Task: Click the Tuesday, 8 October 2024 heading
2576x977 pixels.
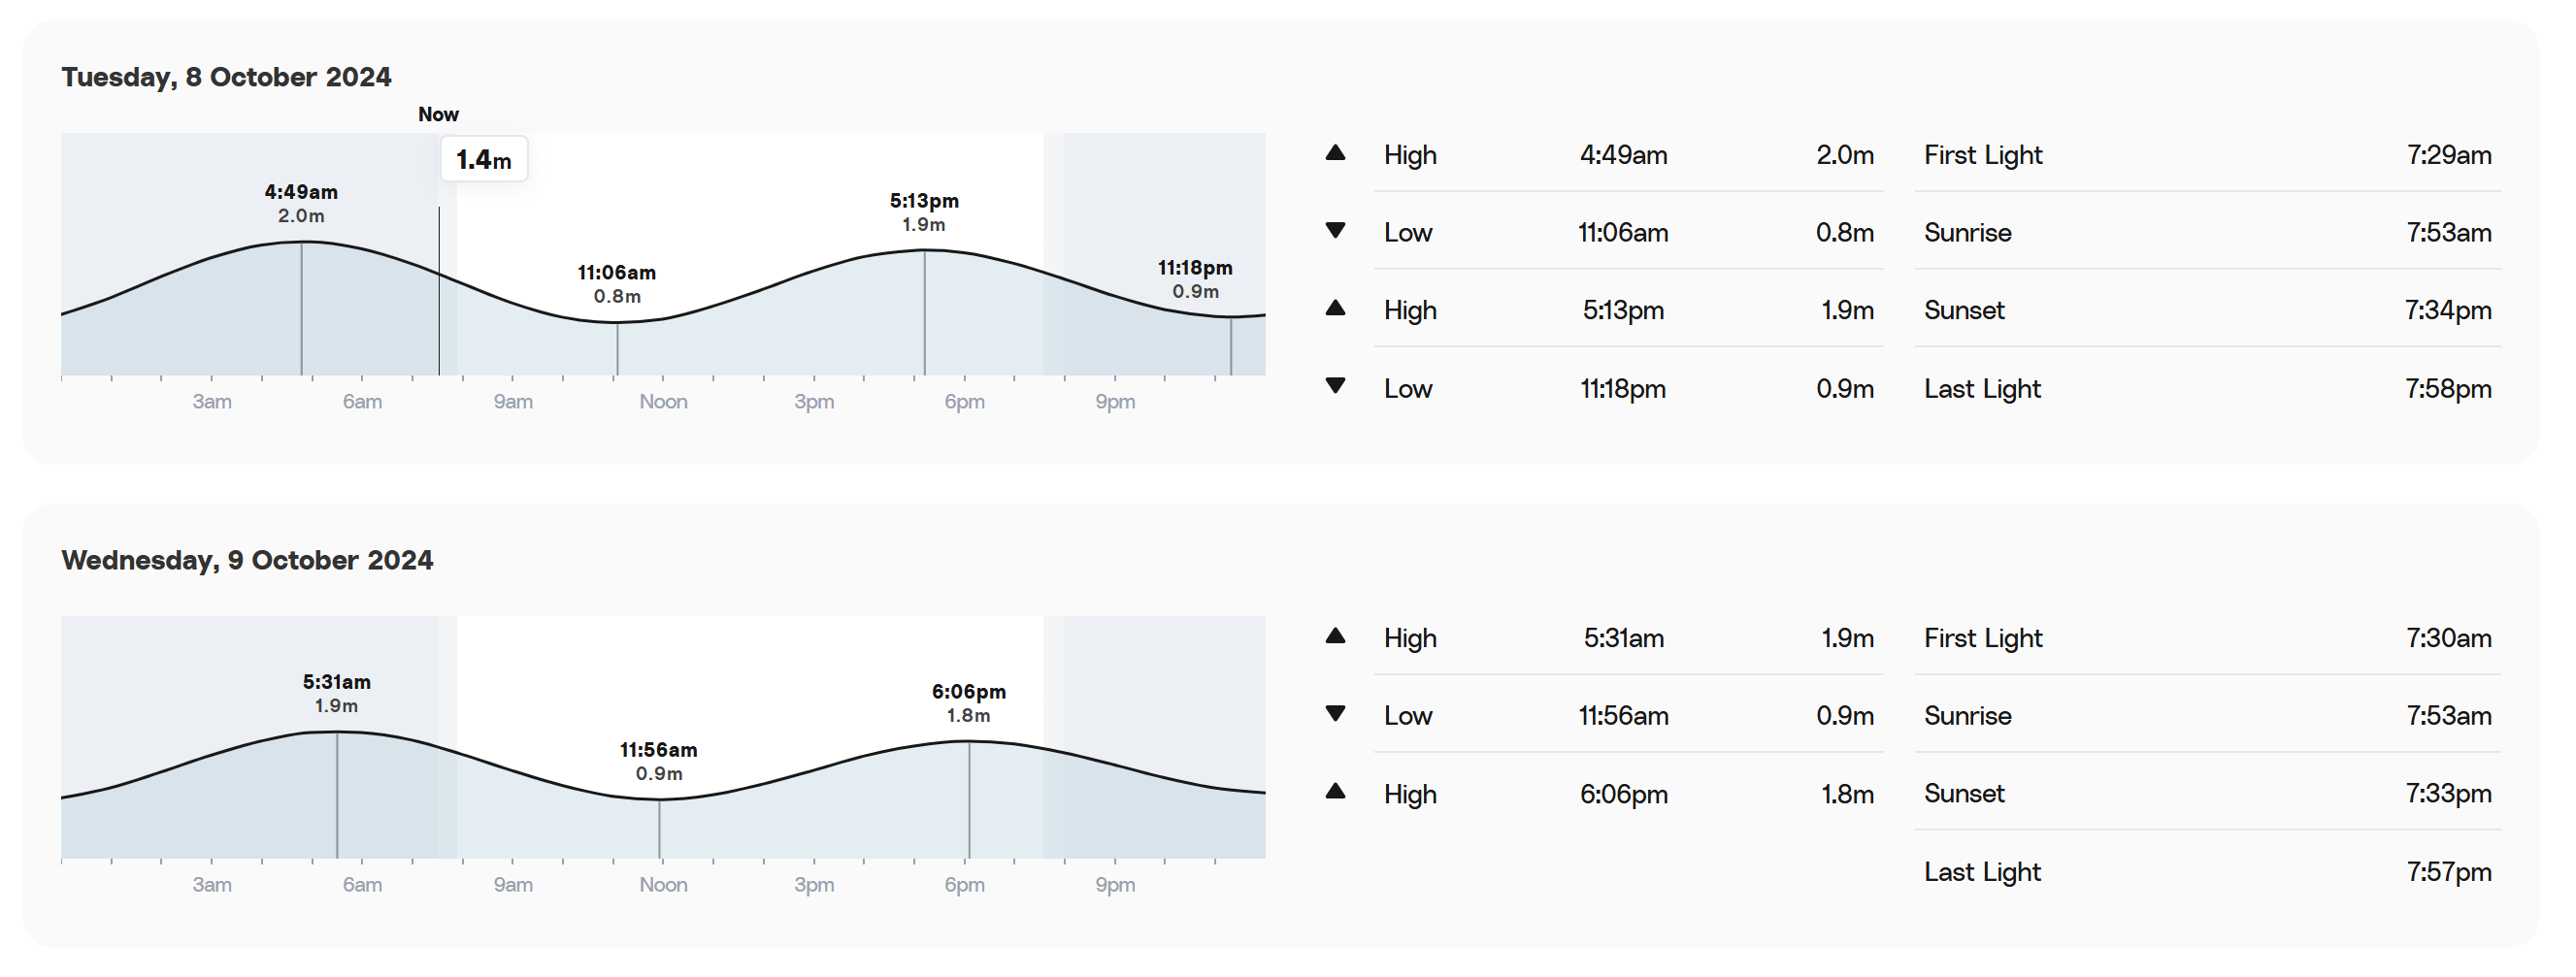Action: (x=226, y=77)
